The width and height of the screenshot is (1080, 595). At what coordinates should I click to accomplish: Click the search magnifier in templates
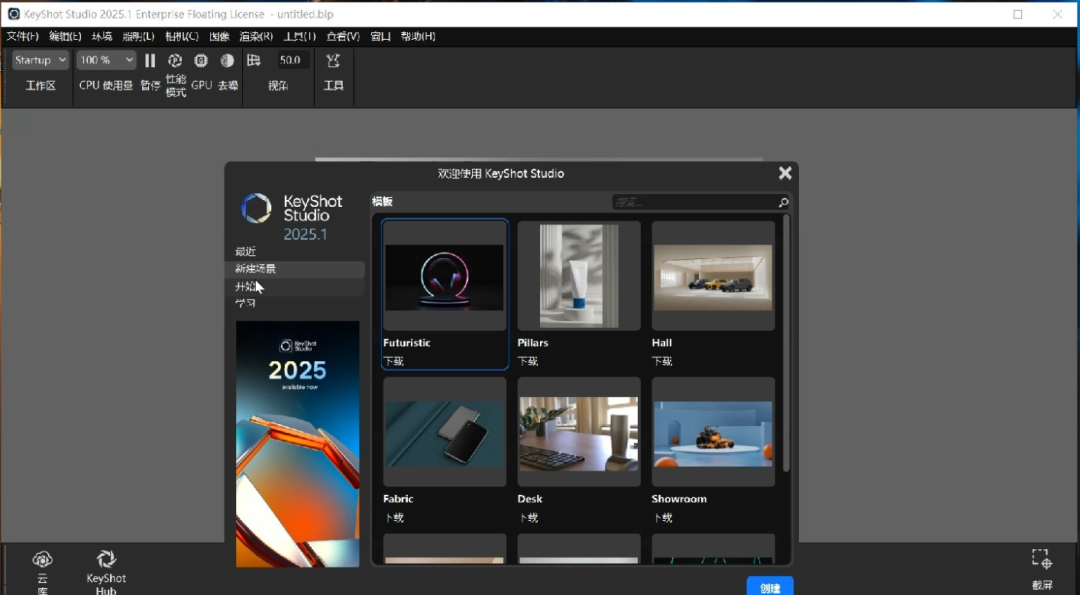click(x=783, y=202)
